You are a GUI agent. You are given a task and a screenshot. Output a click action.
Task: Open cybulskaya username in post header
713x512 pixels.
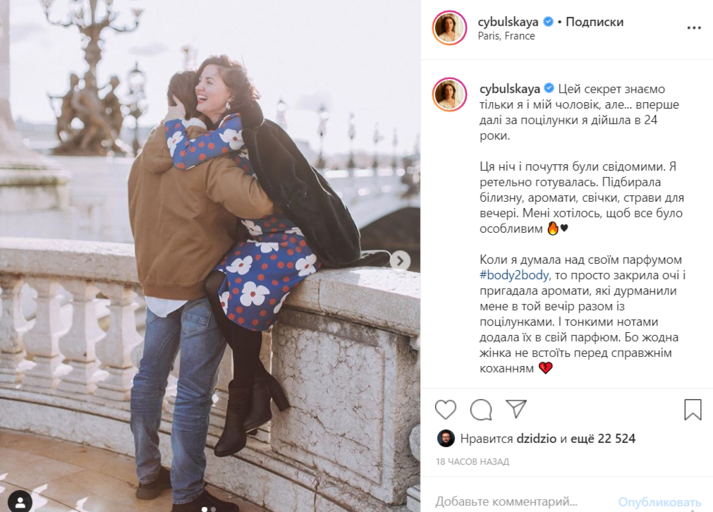click(508, 21)
